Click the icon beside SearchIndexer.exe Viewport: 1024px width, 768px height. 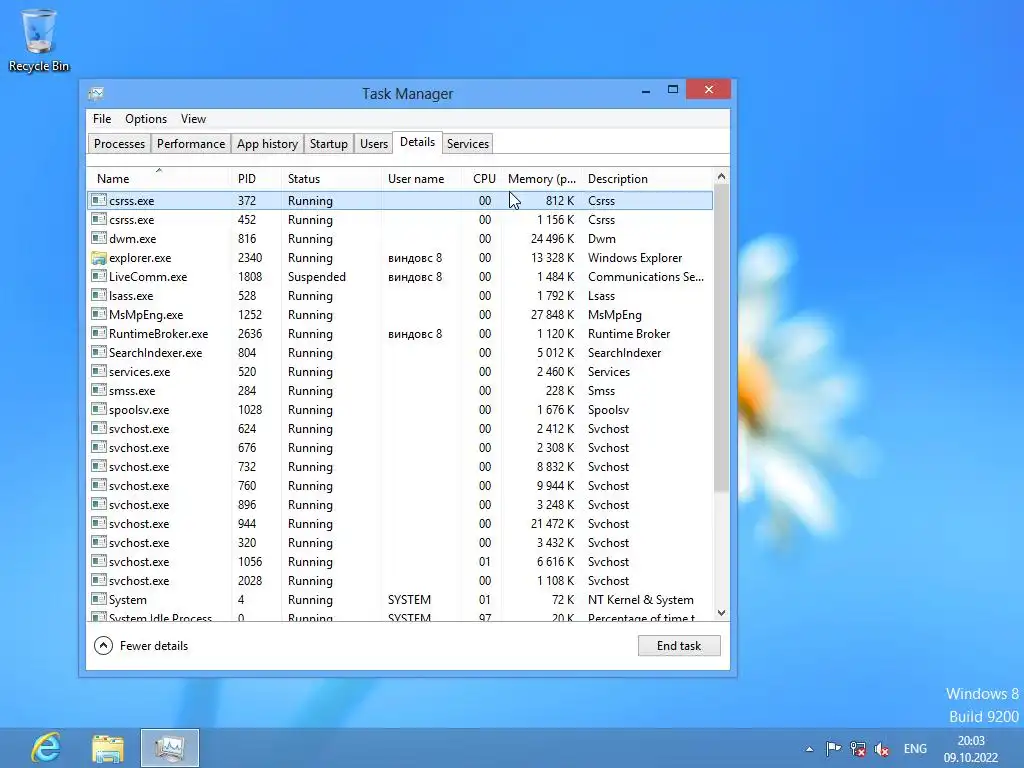point(99,352)
